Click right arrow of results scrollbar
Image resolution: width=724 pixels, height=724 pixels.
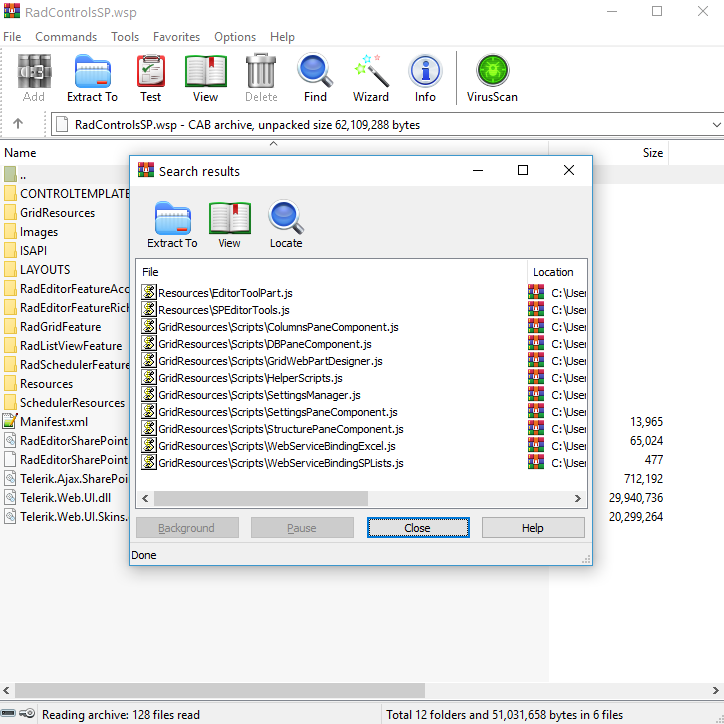point(578,499)
